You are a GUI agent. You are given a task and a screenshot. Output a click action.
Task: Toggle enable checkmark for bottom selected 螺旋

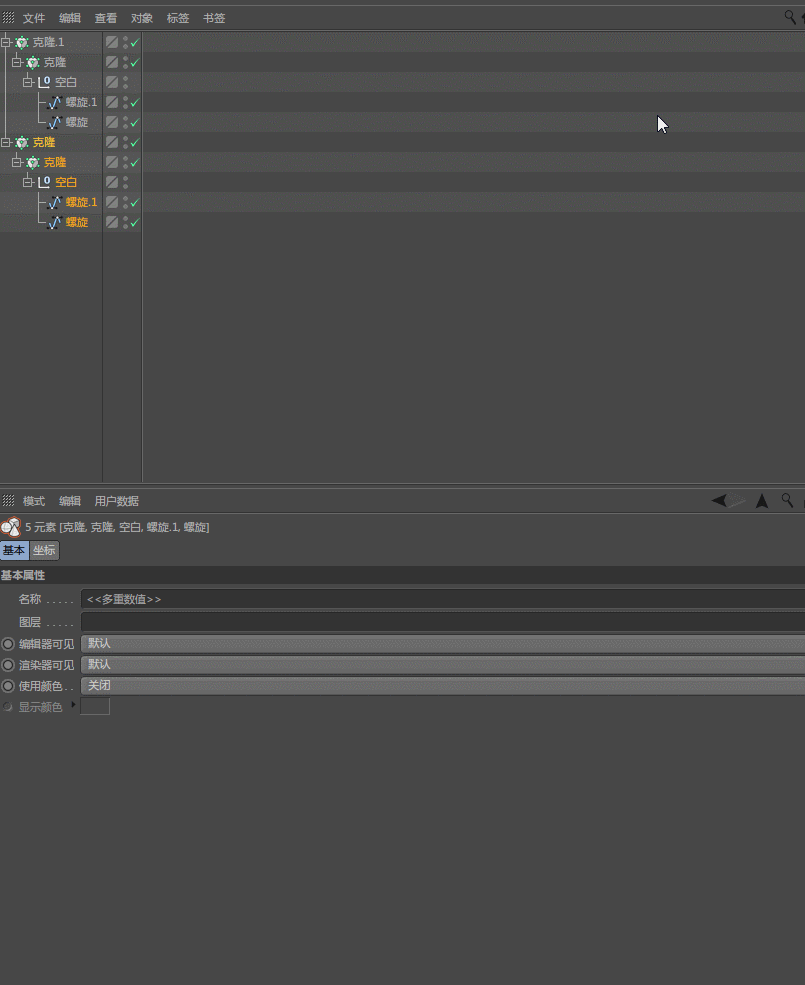coord(135,222)
